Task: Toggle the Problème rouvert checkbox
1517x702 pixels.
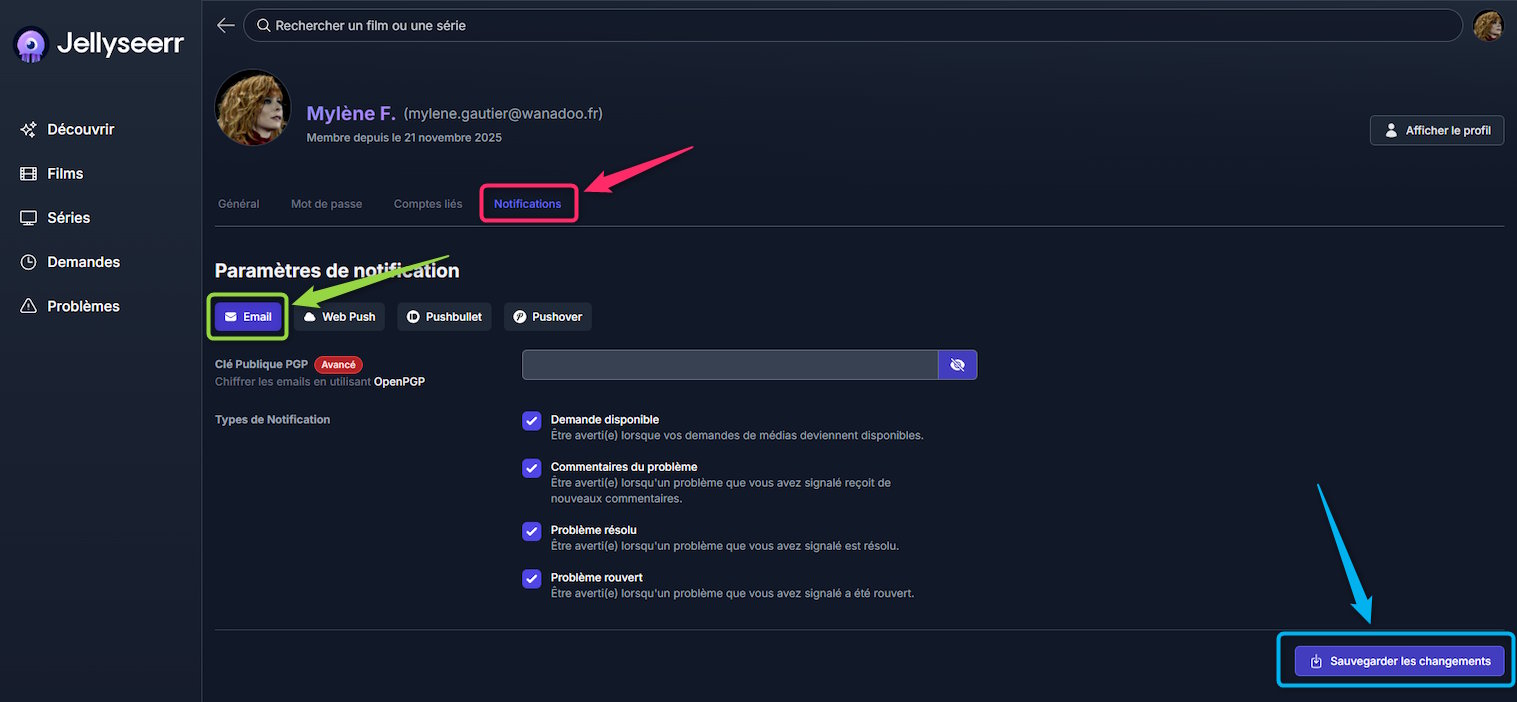Action: pos(532,578)
